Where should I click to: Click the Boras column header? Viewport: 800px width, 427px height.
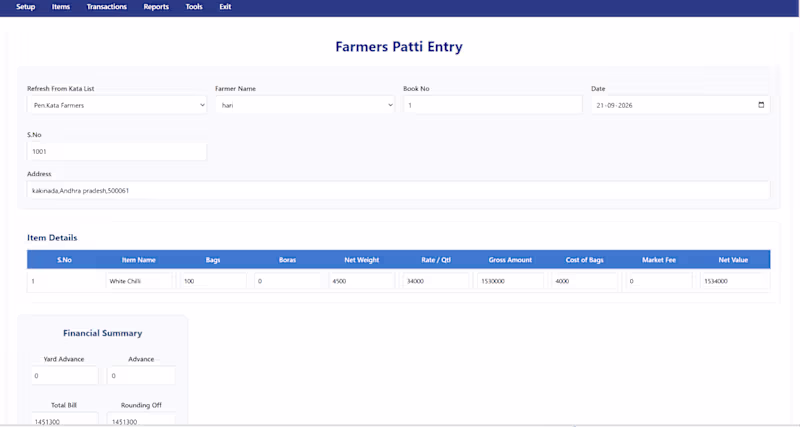(288, 260)
